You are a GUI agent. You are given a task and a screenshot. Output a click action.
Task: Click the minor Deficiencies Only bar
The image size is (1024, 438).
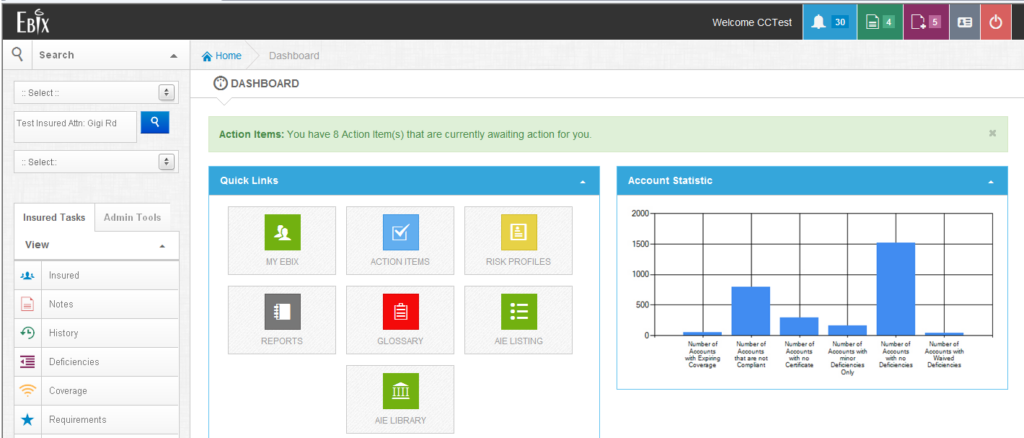(847, 330)
